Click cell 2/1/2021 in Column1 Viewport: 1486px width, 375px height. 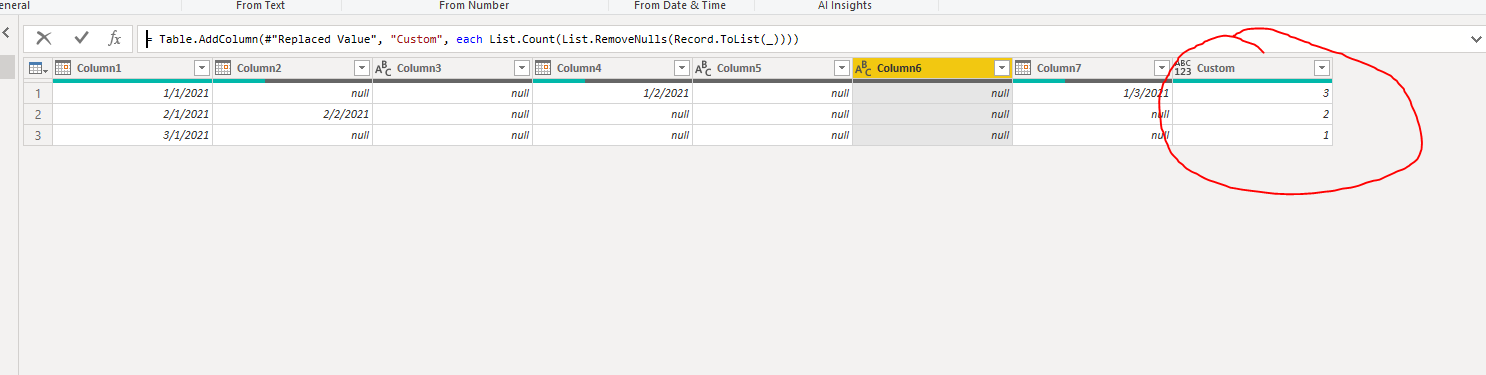pos(132,114)
